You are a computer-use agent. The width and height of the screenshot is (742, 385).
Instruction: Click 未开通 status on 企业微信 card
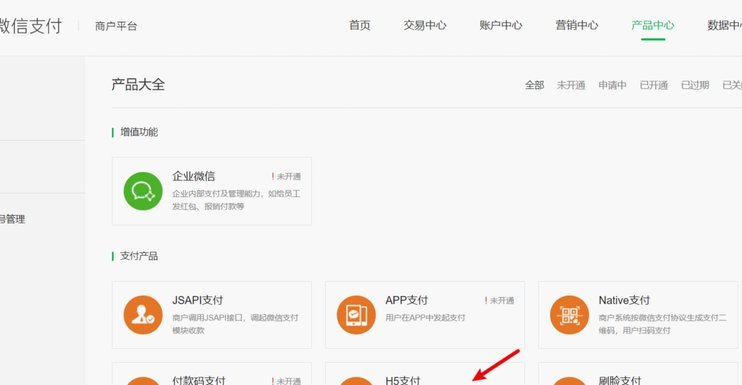286,176
